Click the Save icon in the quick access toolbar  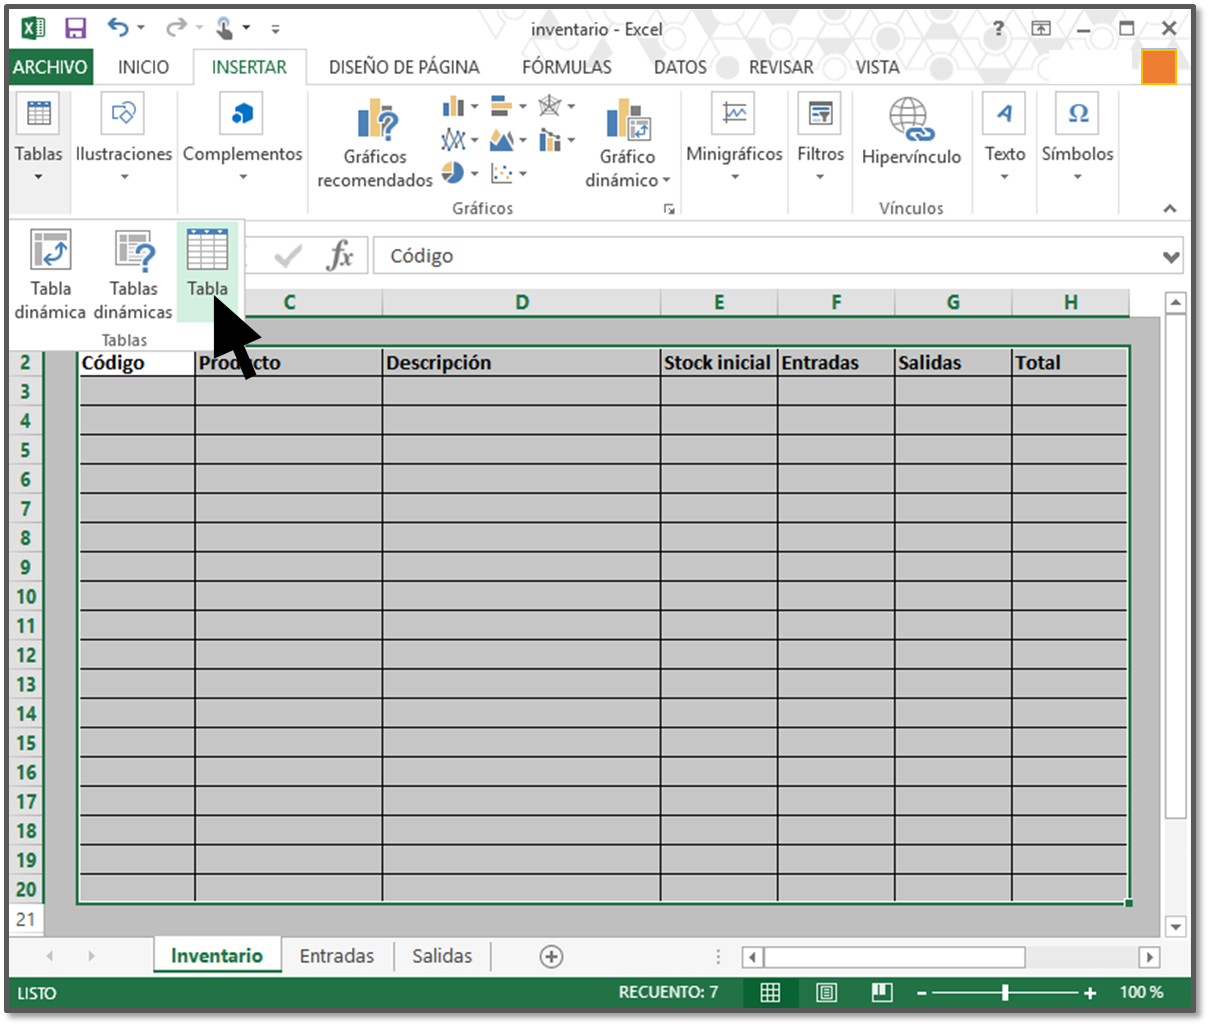coord(75,28)
